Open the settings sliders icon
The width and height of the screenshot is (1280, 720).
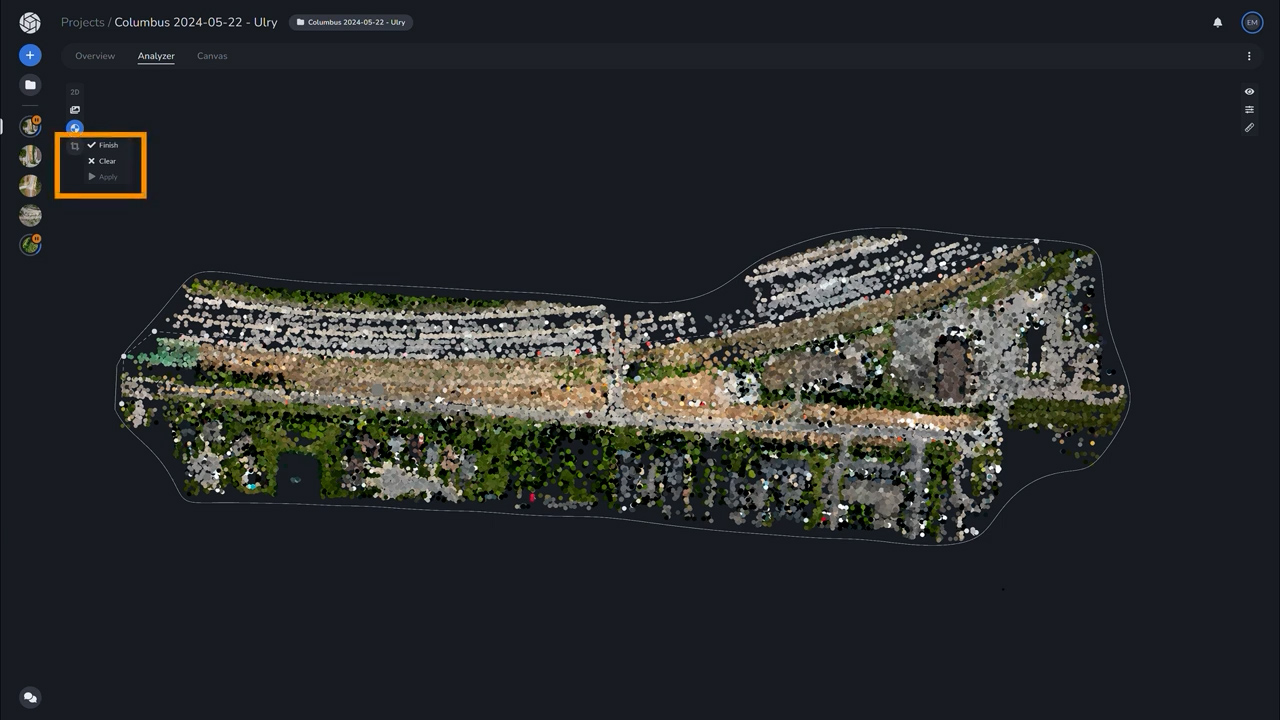1249,110
